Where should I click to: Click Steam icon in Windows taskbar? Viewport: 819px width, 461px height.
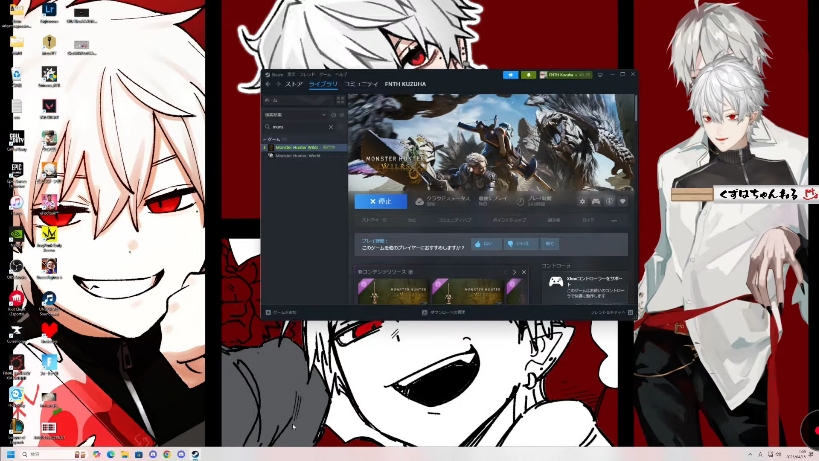pyautogui.click(x=195, y=454)
